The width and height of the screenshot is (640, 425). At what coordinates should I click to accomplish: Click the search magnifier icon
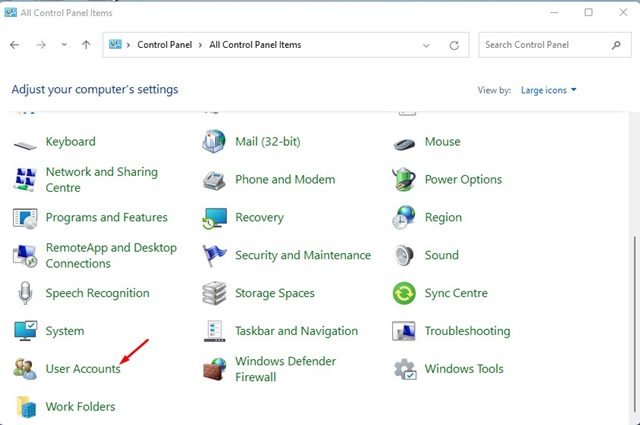616,45
